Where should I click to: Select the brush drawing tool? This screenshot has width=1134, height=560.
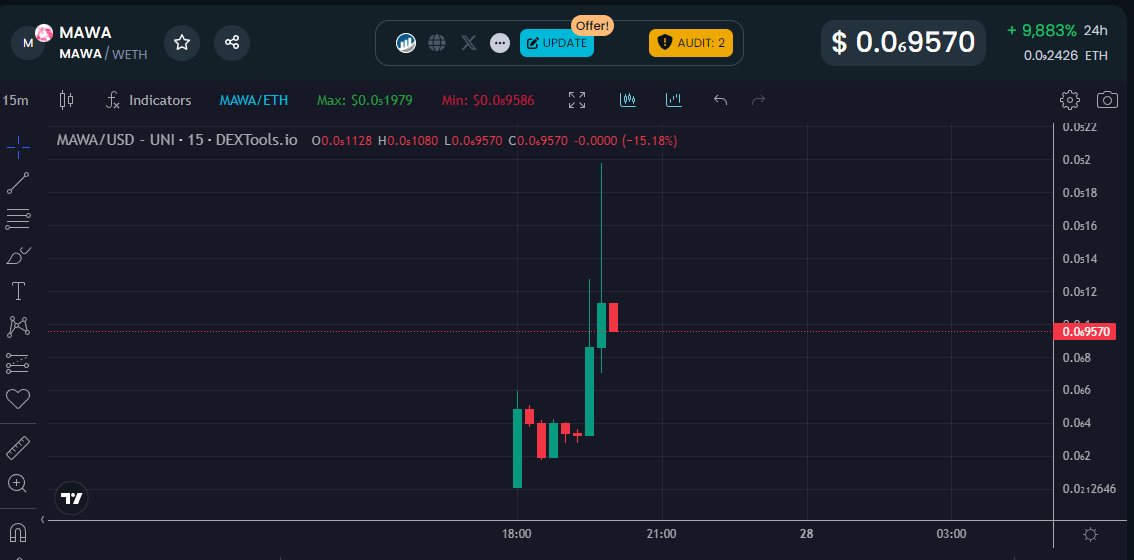pos(18,255)
